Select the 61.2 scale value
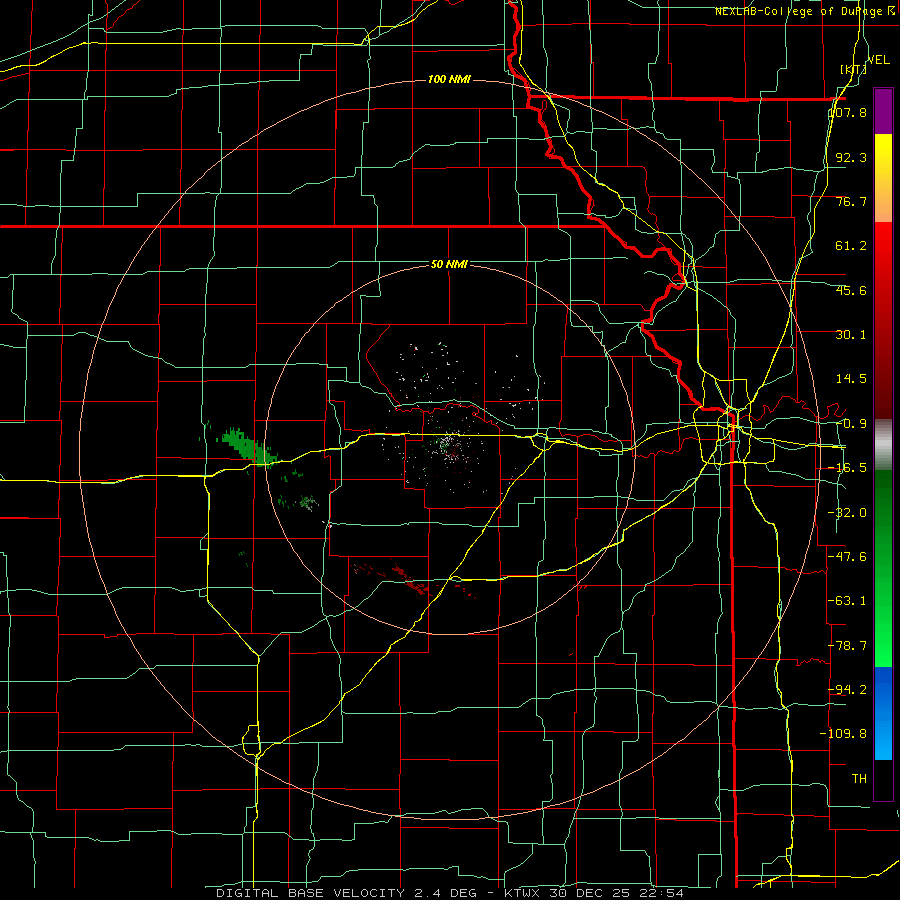The width and height of the screenshot is (900, 900). (851, 246)
